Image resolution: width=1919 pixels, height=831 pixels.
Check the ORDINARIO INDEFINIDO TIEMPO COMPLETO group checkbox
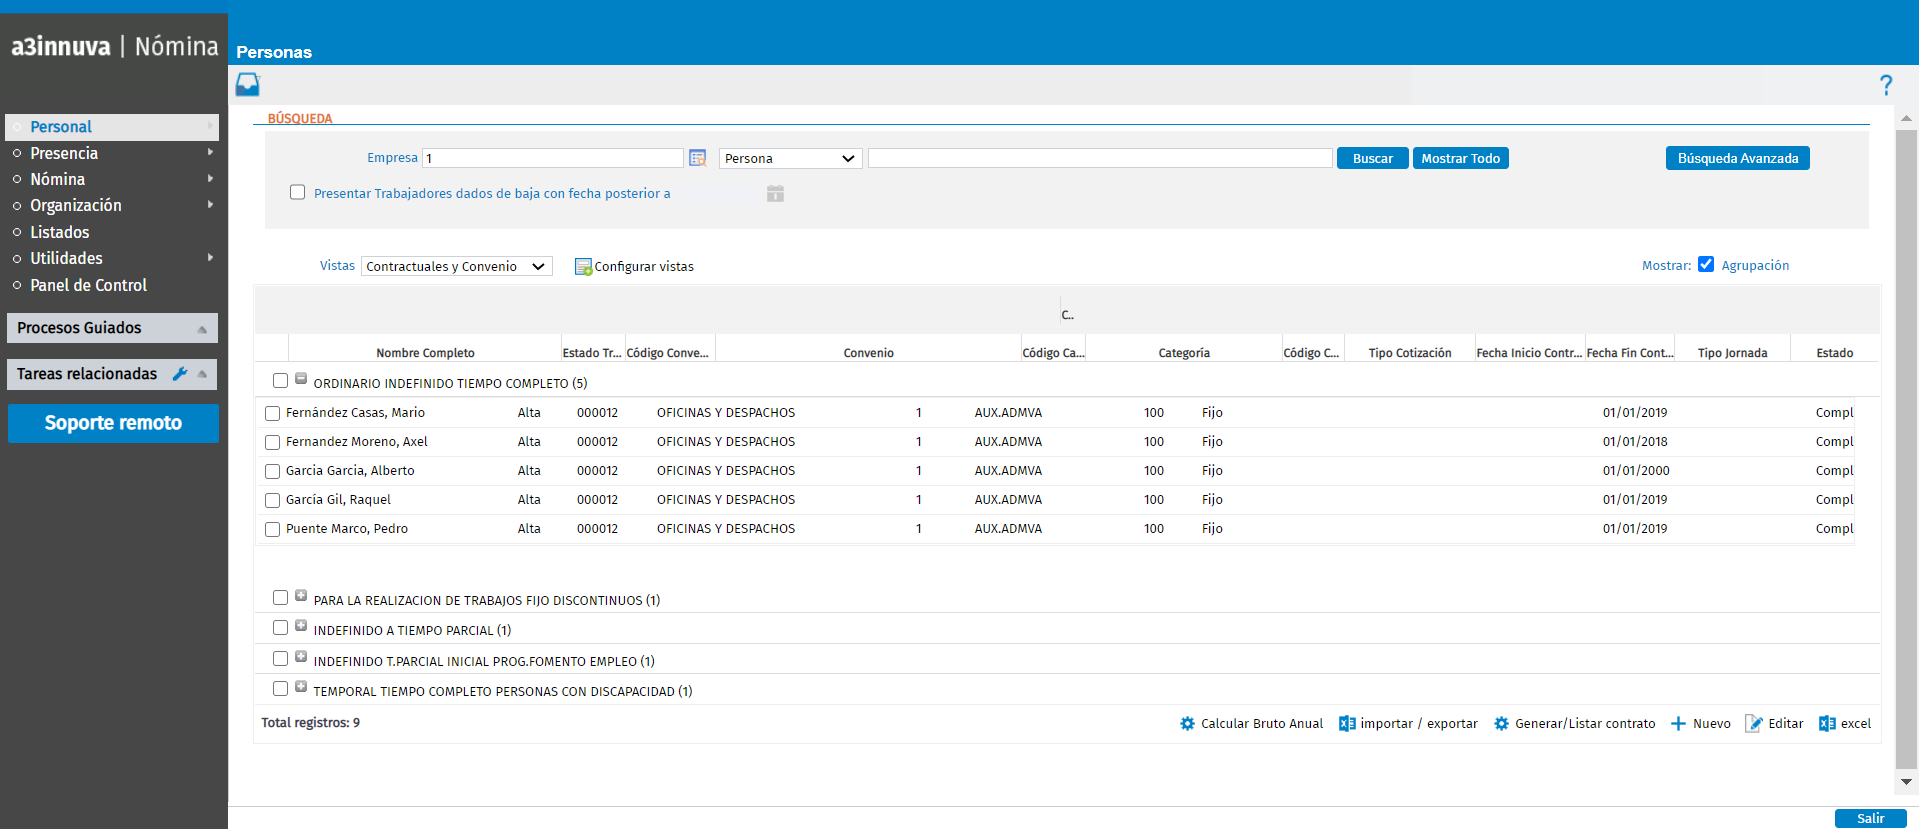(280, 381)
